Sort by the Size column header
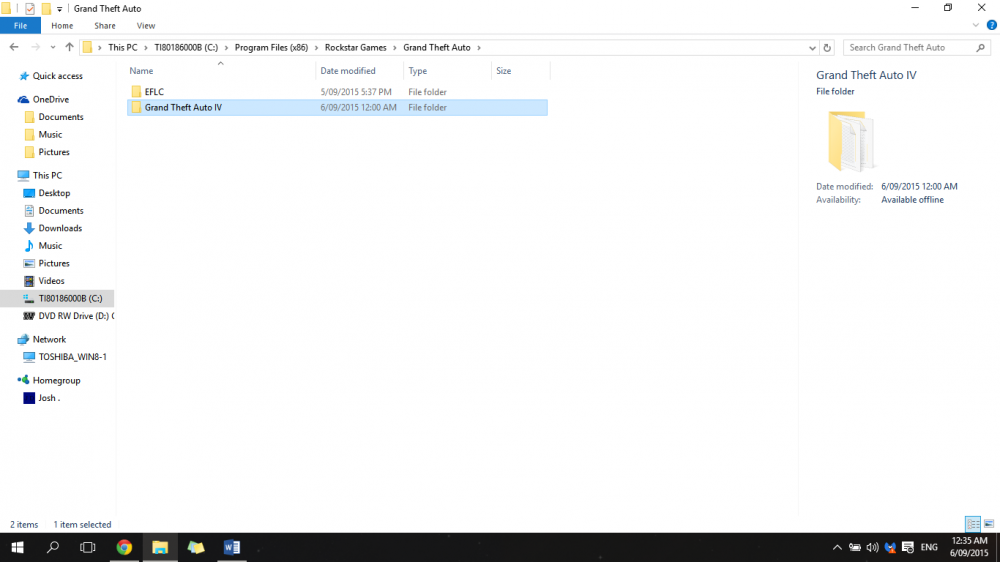Screen dimensions: 1000x562 pyautogui.click(x=520, y=71)
